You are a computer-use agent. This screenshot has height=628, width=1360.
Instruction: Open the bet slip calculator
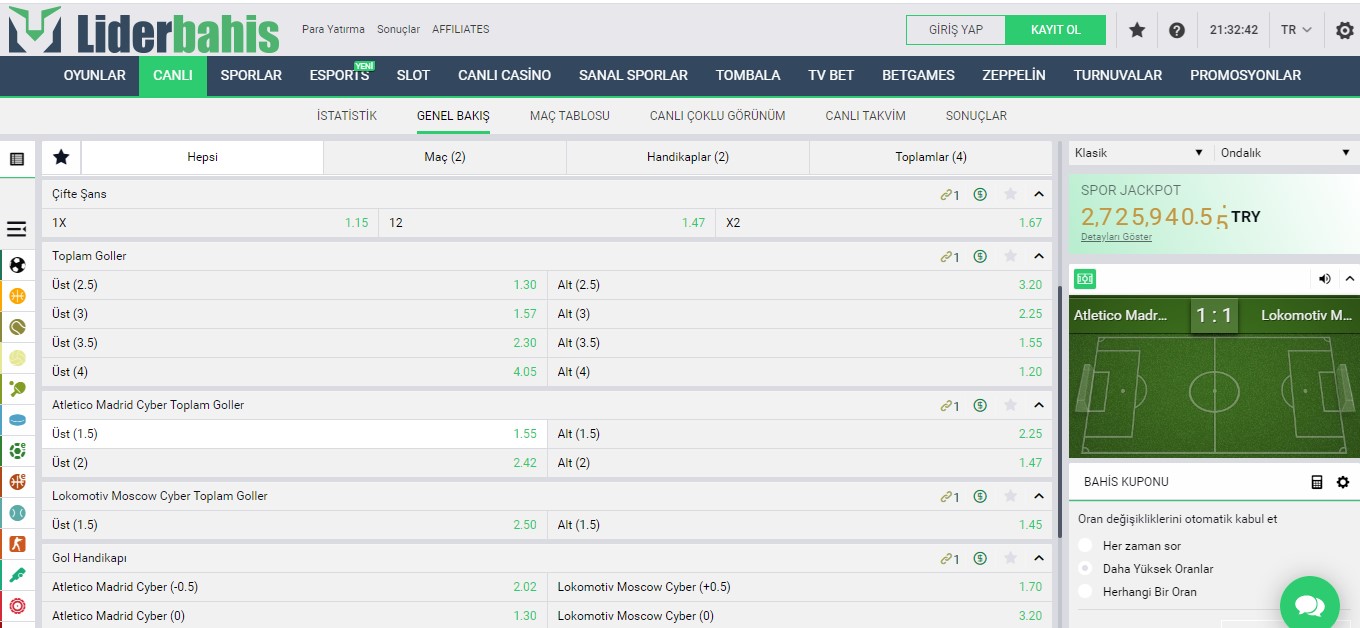pyautogui.click(x=1317, y=482)
